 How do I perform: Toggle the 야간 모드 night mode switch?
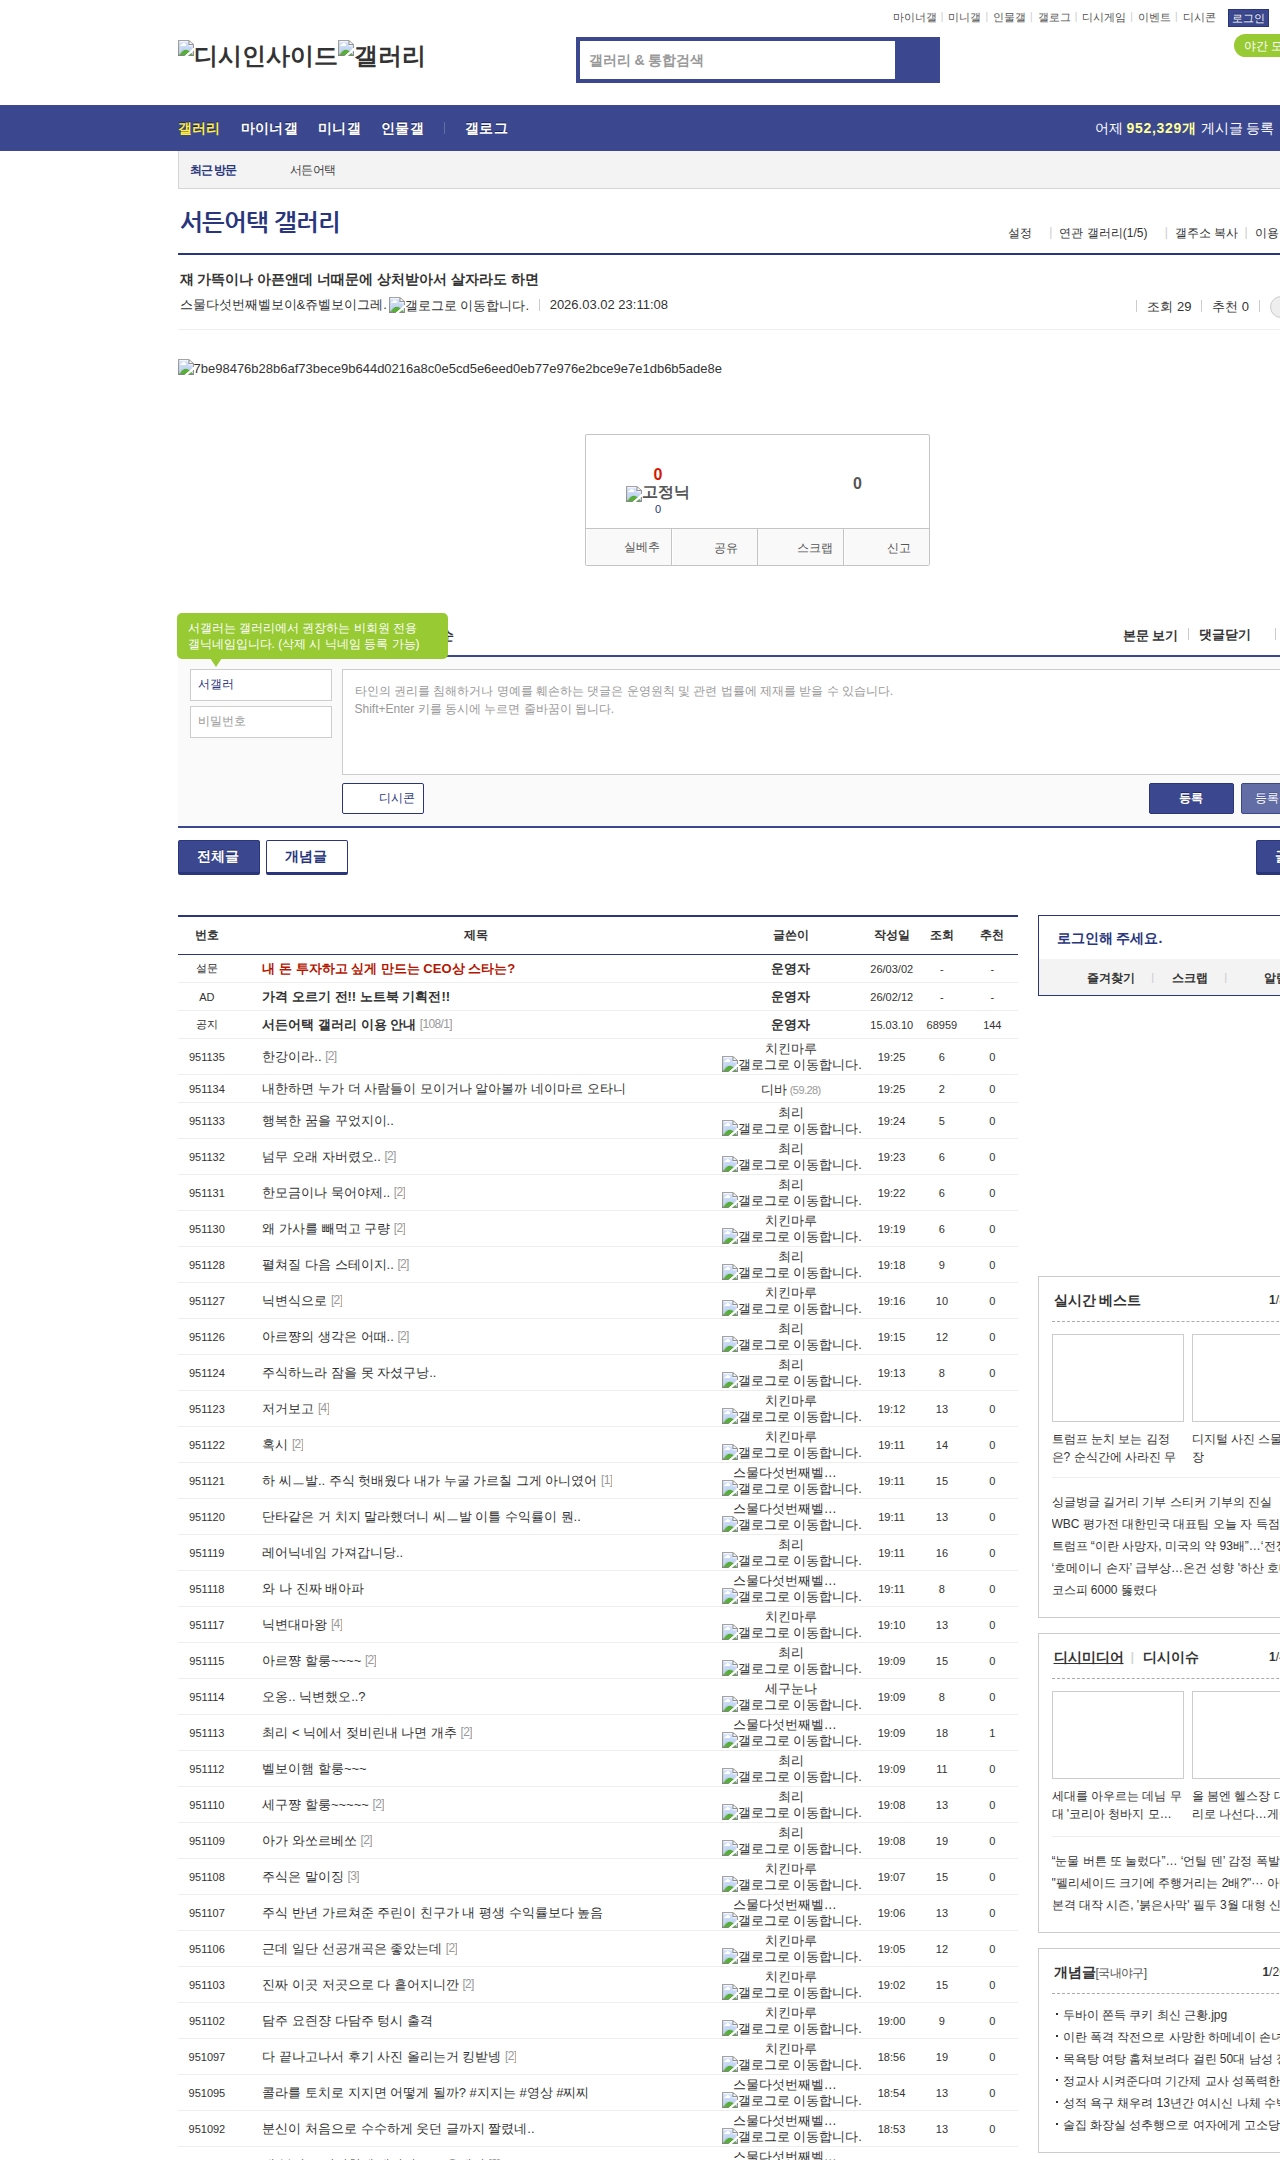pyautogui.click(x=1257, y=46)
